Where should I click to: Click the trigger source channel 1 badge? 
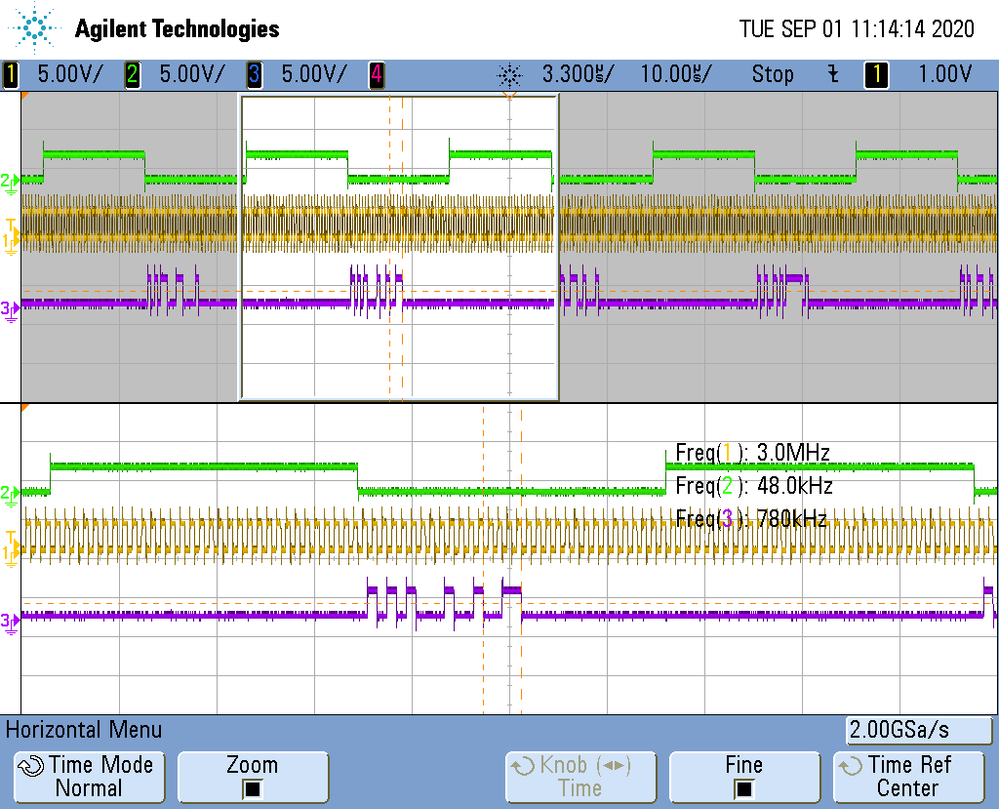(x=876, y=75)
